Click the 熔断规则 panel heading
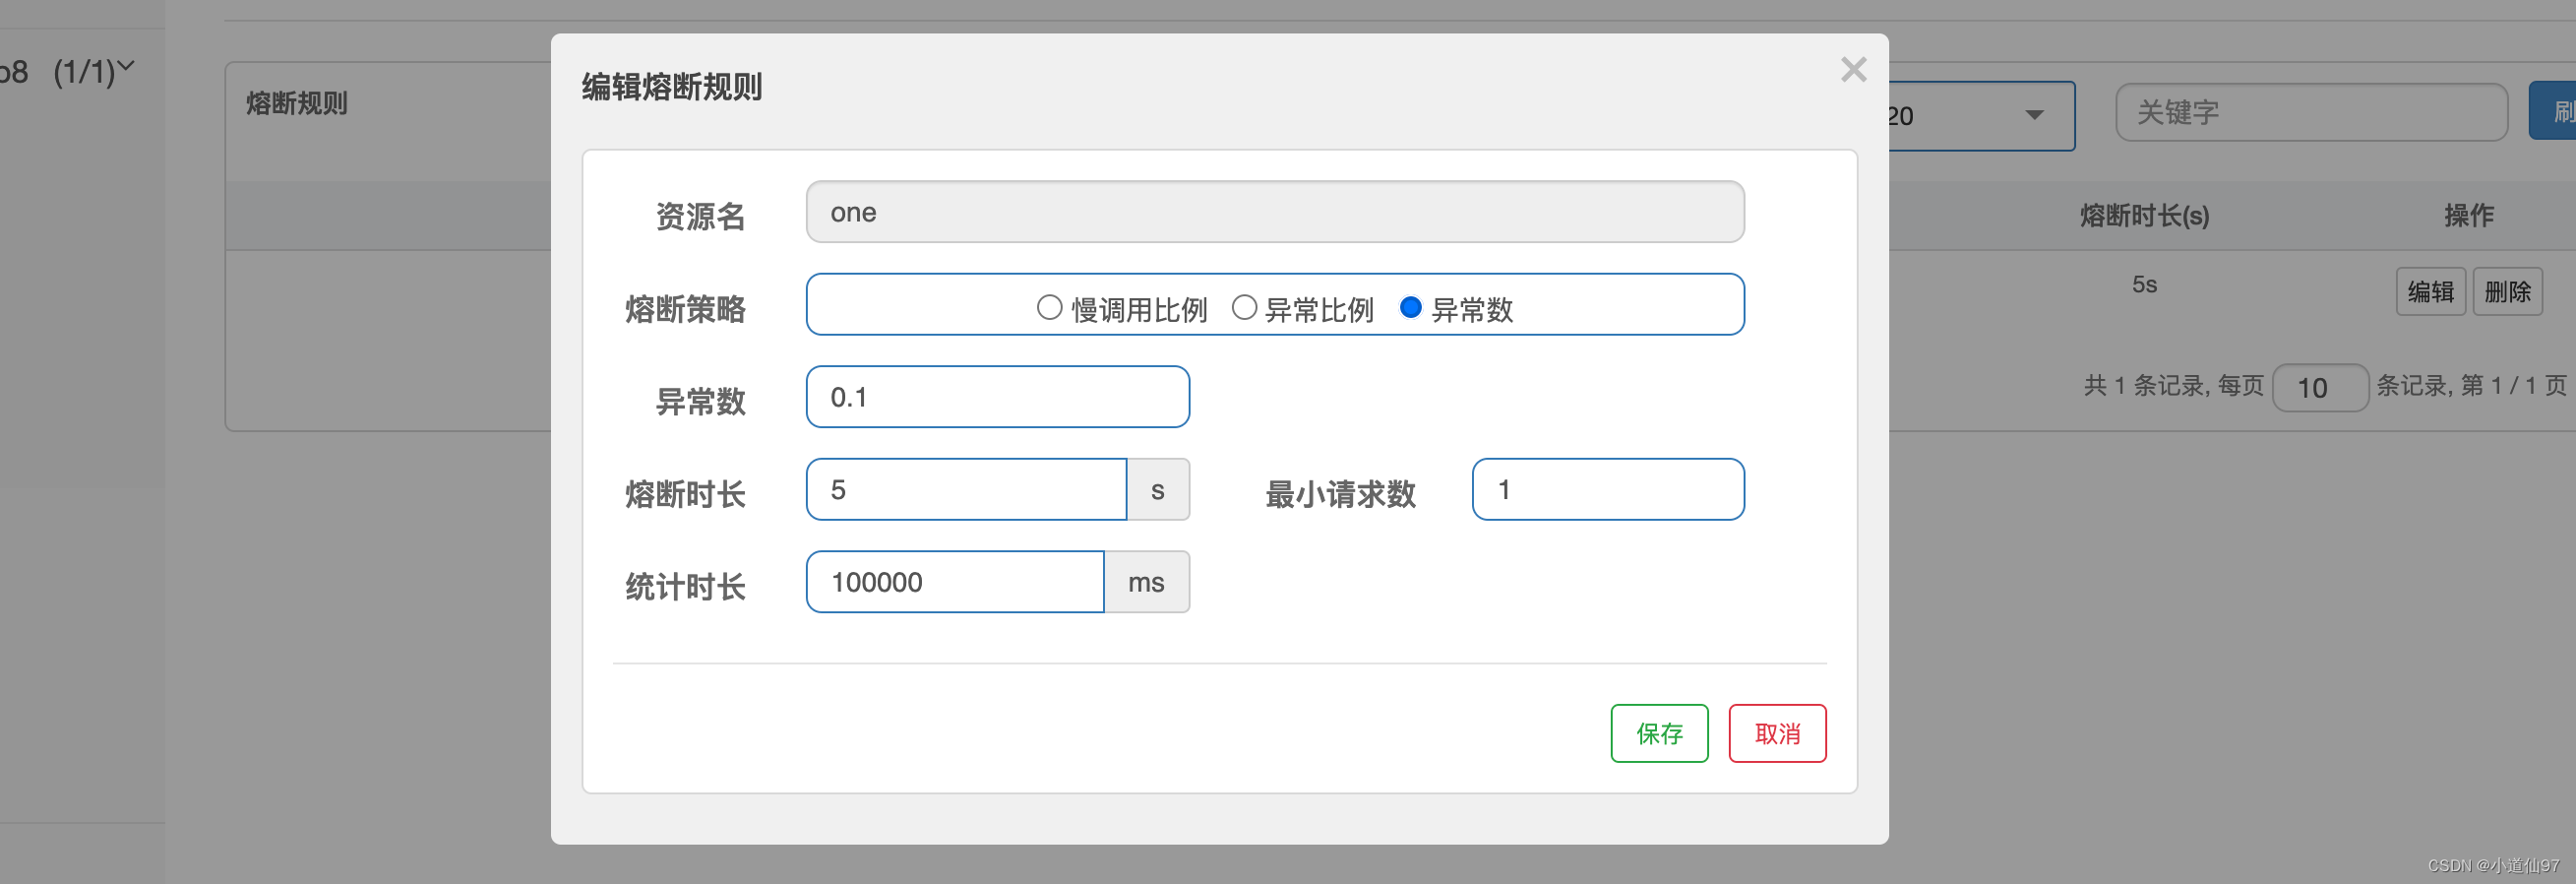The image size is (2576, 884). tap(296, 103)
